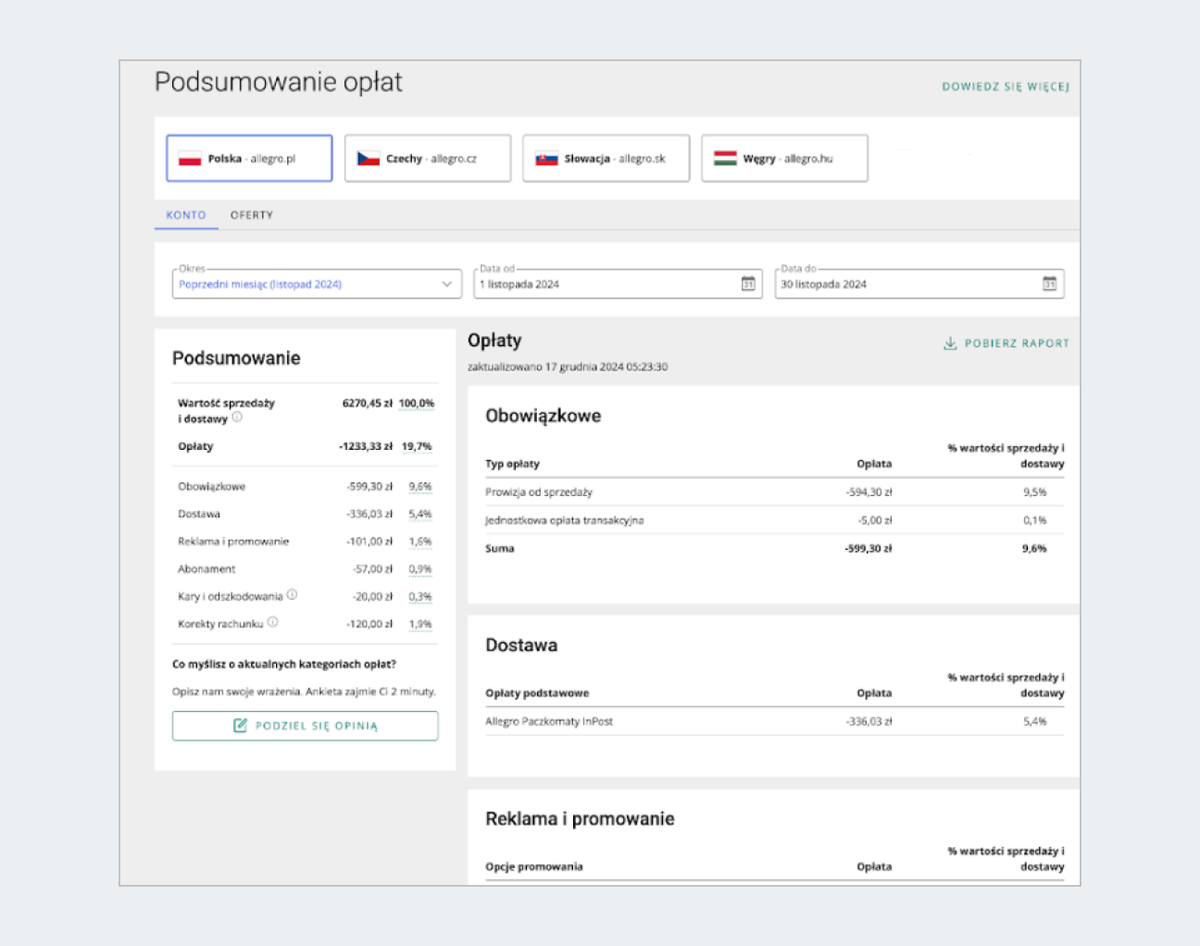1200x946 pixels.
Task: Open the calendar icon in Data od
Action: click(748, 284)
